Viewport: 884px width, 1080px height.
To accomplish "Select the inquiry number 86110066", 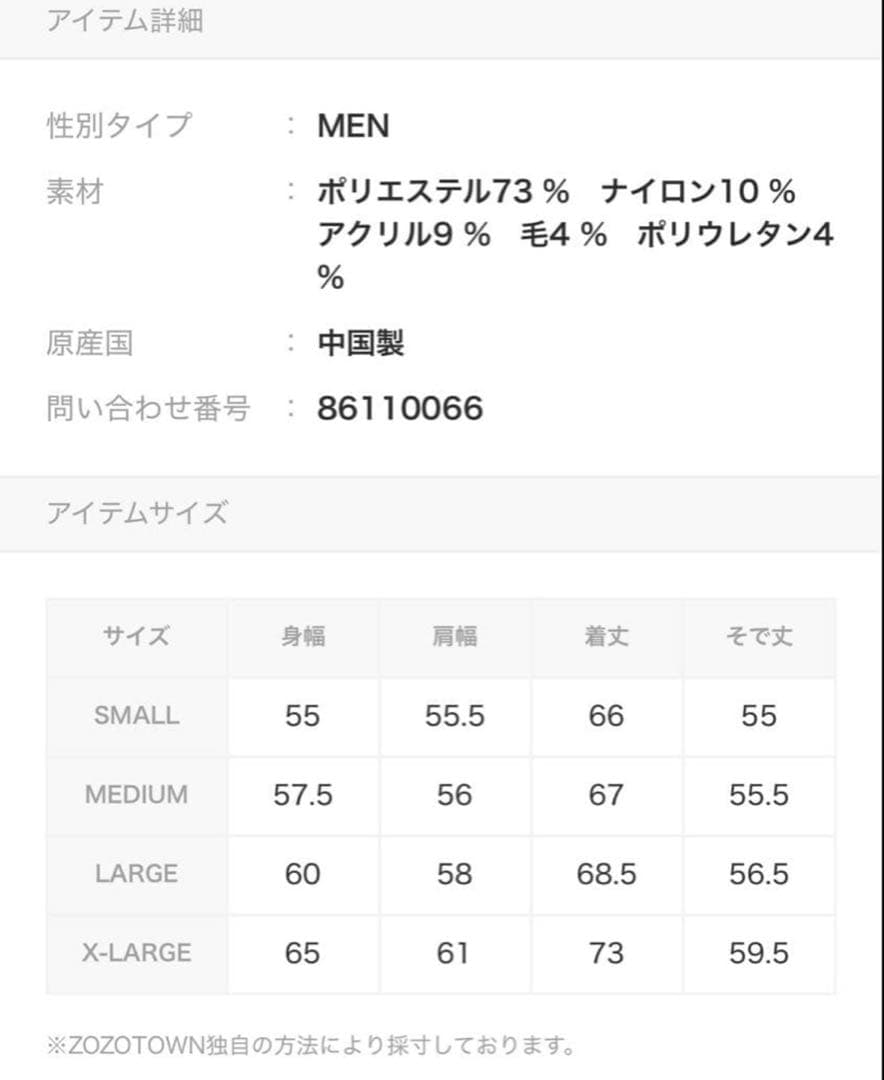I will pos(400,408).
